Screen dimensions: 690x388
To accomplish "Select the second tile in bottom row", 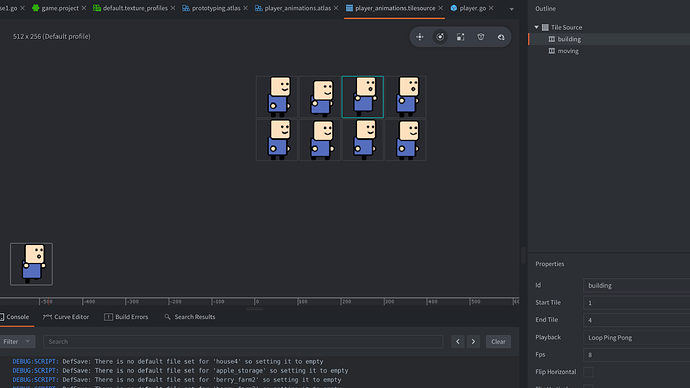I will 320,140.
